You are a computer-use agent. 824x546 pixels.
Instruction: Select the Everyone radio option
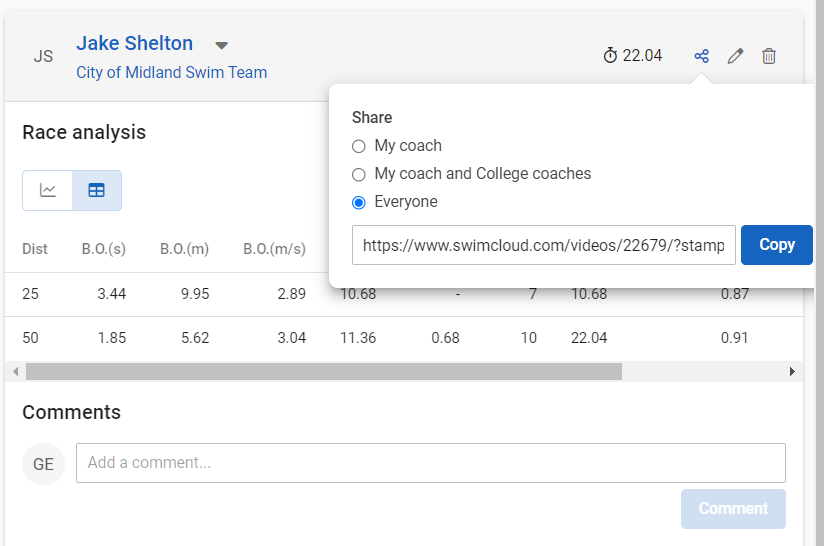tap(358, 202)
